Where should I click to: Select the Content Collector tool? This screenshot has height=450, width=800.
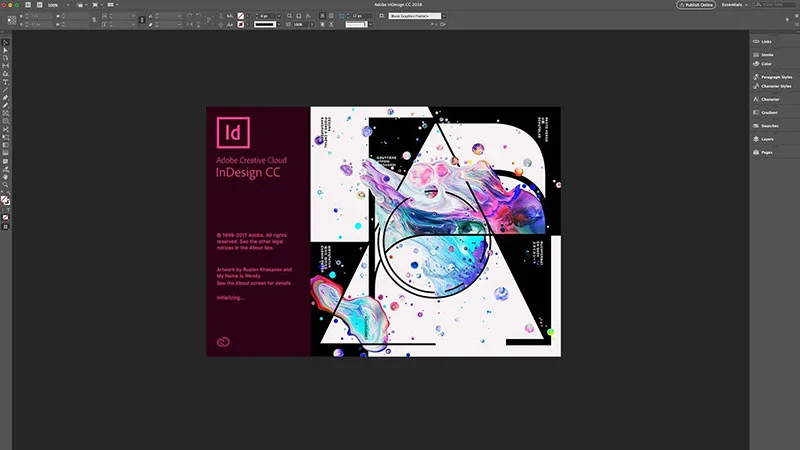(6, 73)
